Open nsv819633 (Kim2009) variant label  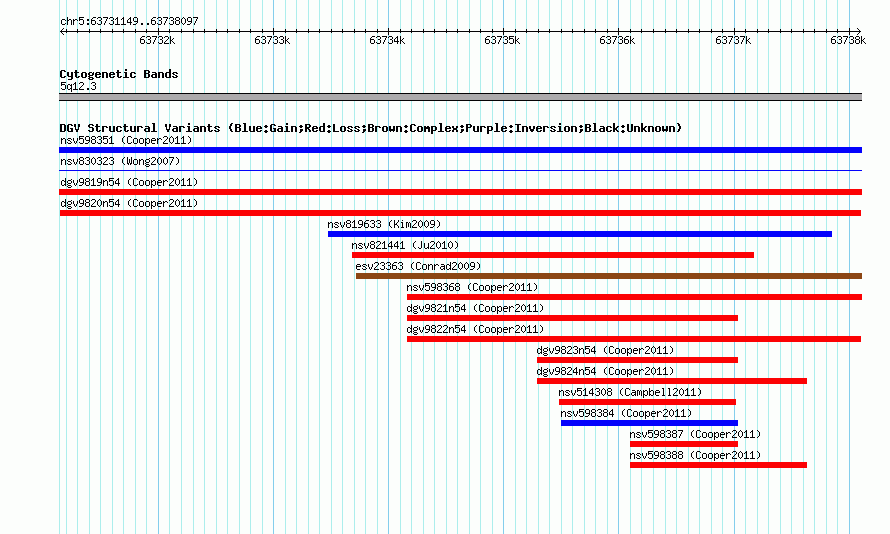pyautogui.click(x=384, y=224)
